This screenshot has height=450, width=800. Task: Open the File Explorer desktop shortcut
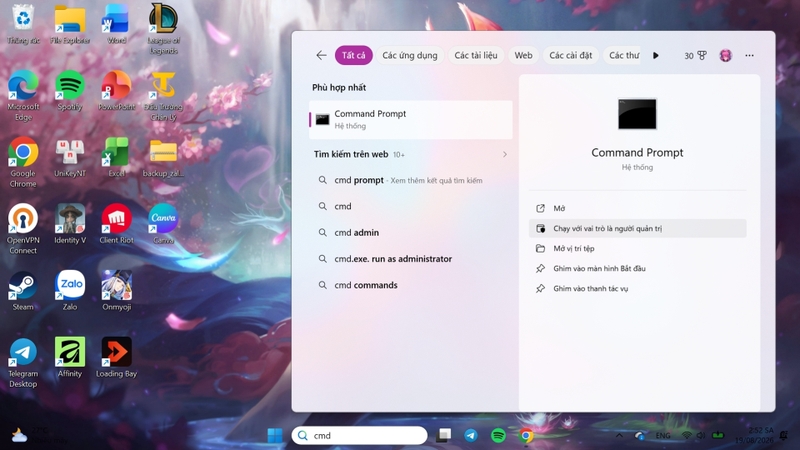coord(70,24)
